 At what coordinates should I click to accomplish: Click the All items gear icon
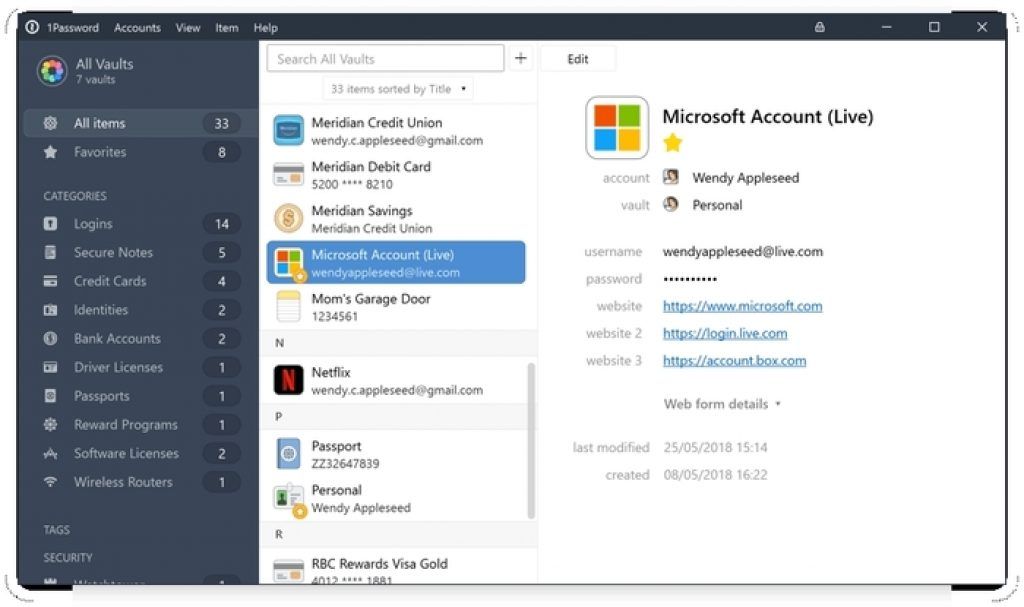click(50, 123)
